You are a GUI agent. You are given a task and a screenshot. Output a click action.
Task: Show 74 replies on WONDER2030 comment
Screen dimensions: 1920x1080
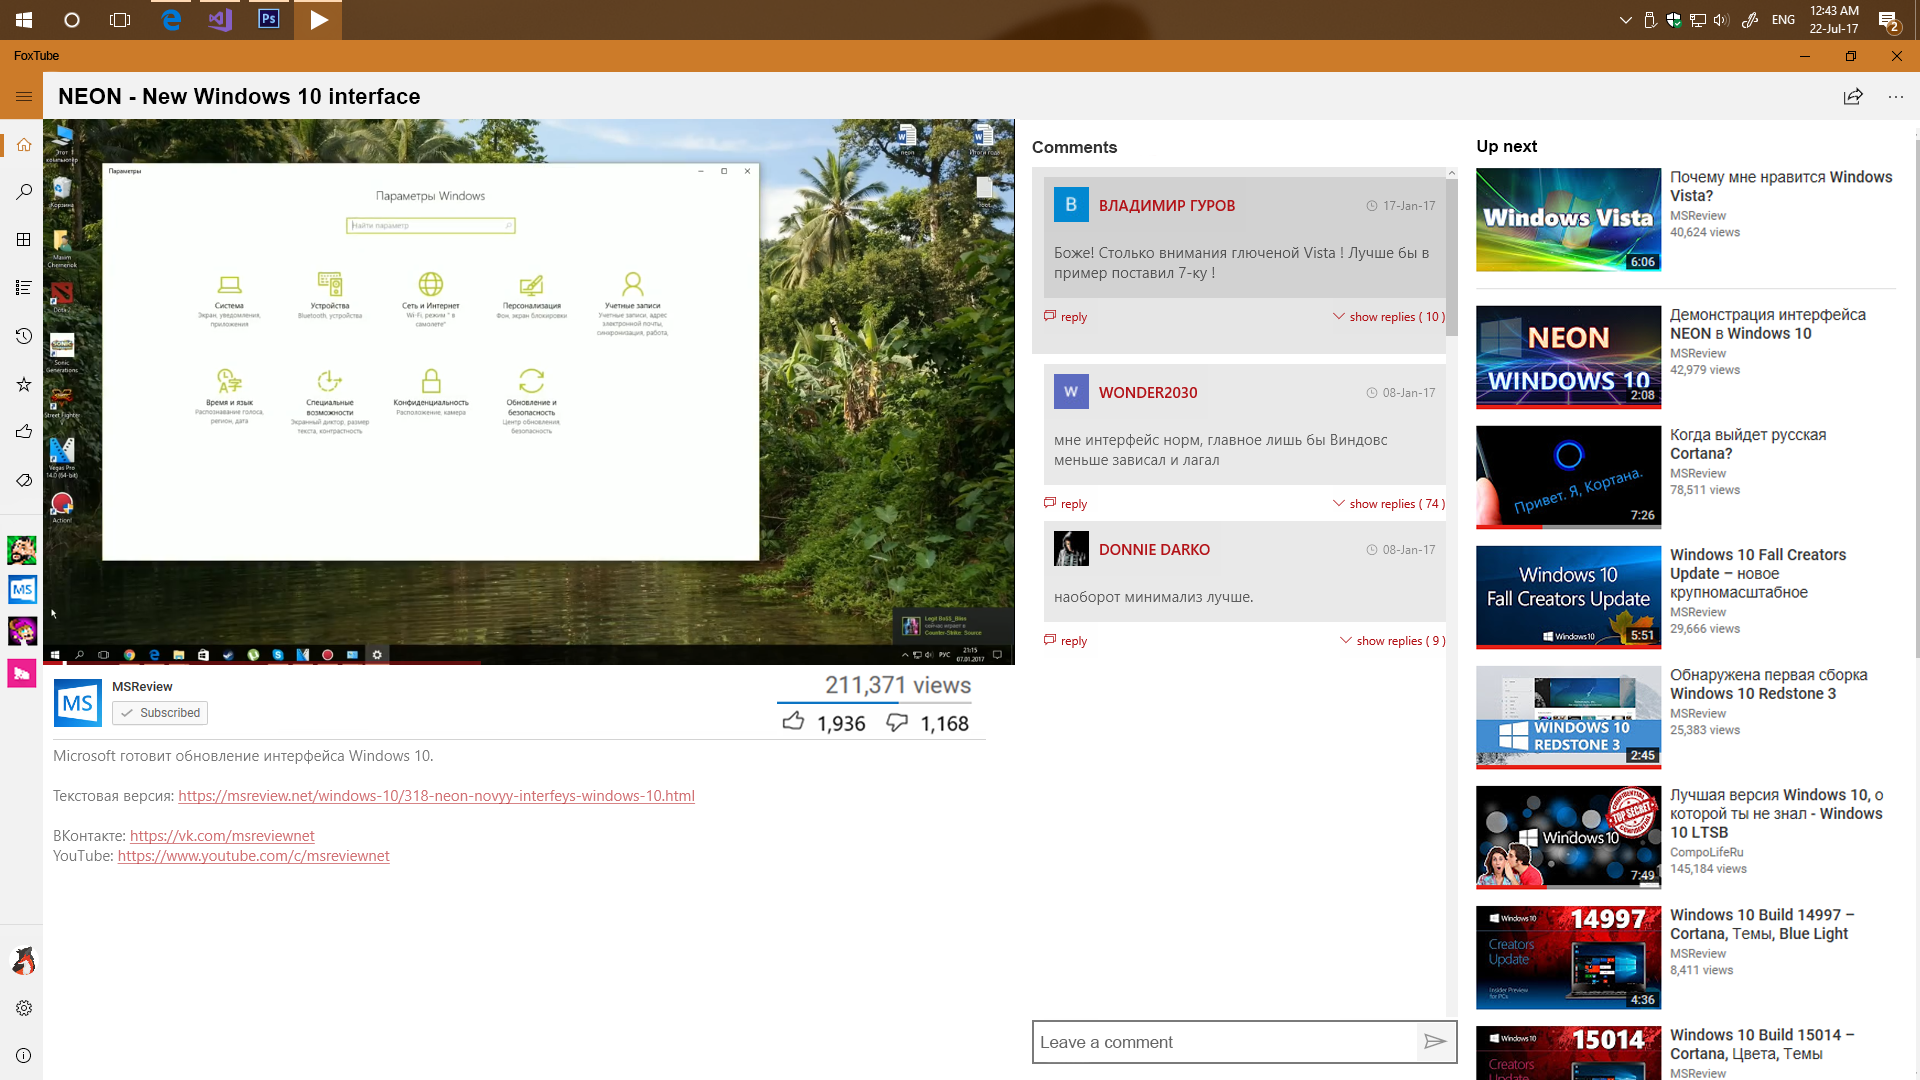(1389, 504)
